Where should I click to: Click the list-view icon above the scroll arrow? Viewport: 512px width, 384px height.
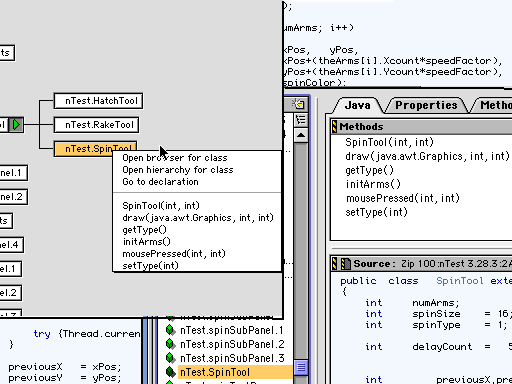click(x=301, y=120)
